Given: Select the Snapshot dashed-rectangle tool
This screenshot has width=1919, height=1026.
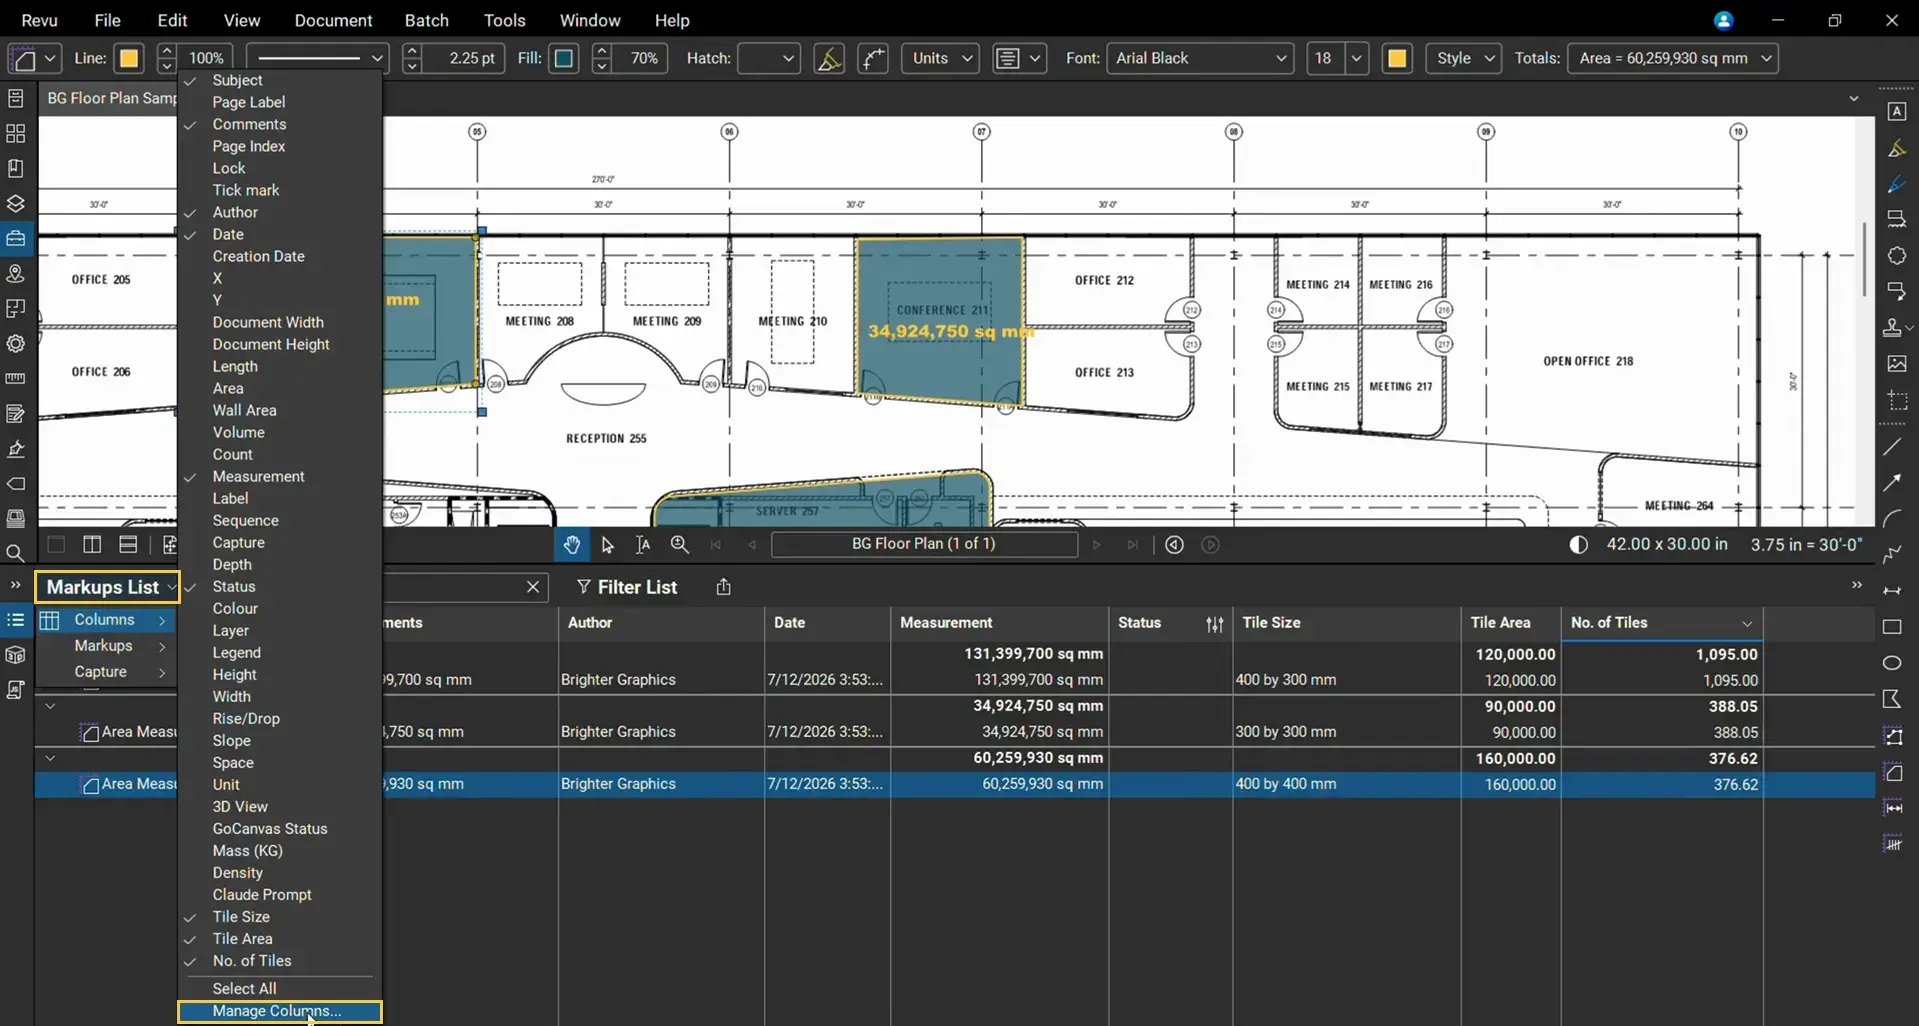Looking at the screenshot, I should [x=1896, y=400].
